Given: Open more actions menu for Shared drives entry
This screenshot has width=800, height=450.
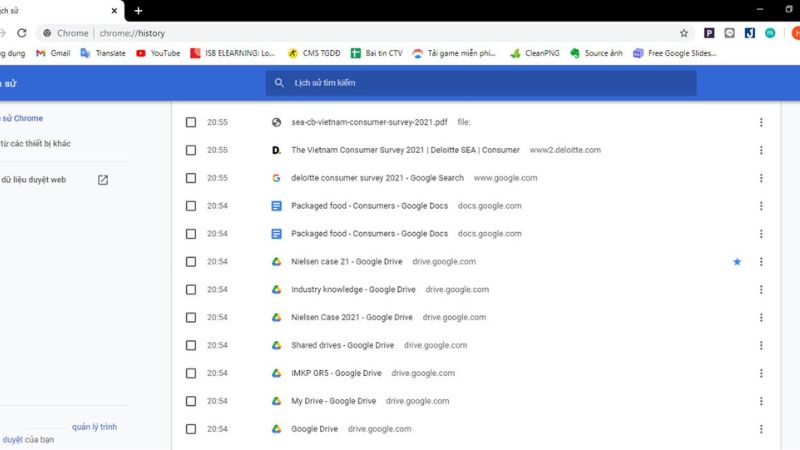Looking at the screenshot, I should [761, 345].
